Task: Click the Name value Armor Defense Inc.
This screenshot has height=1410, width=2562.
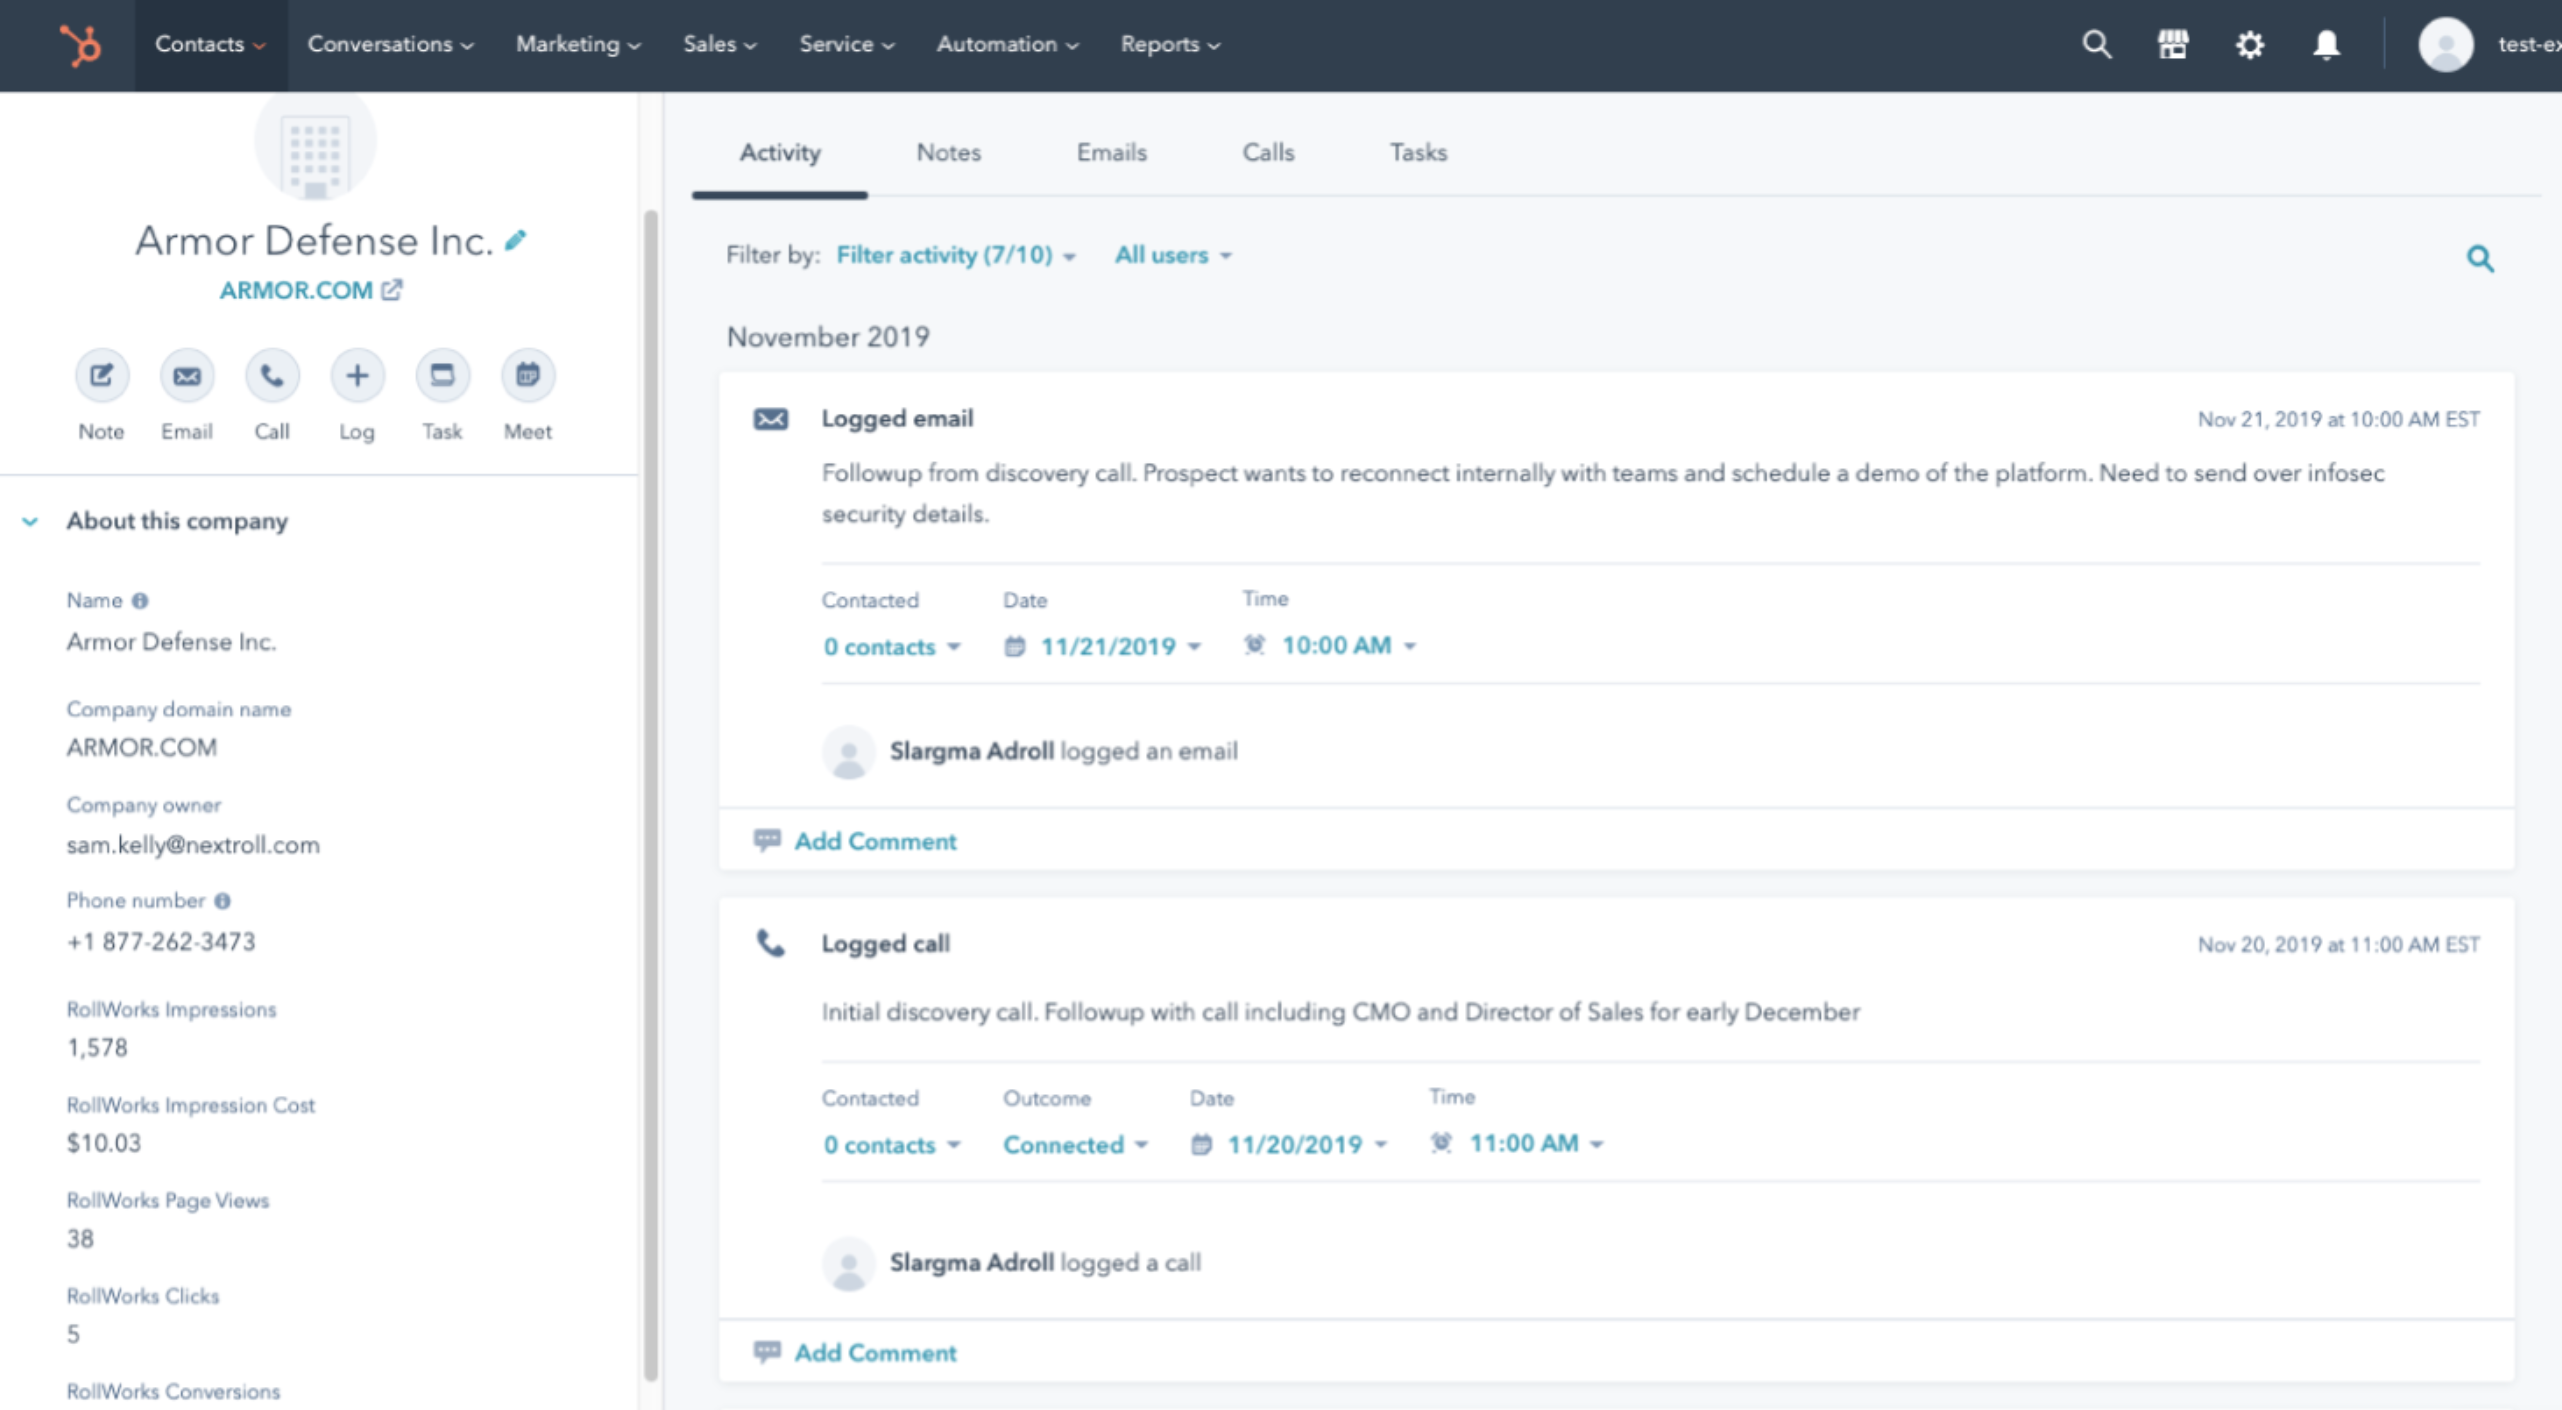Action: [171, 642]
